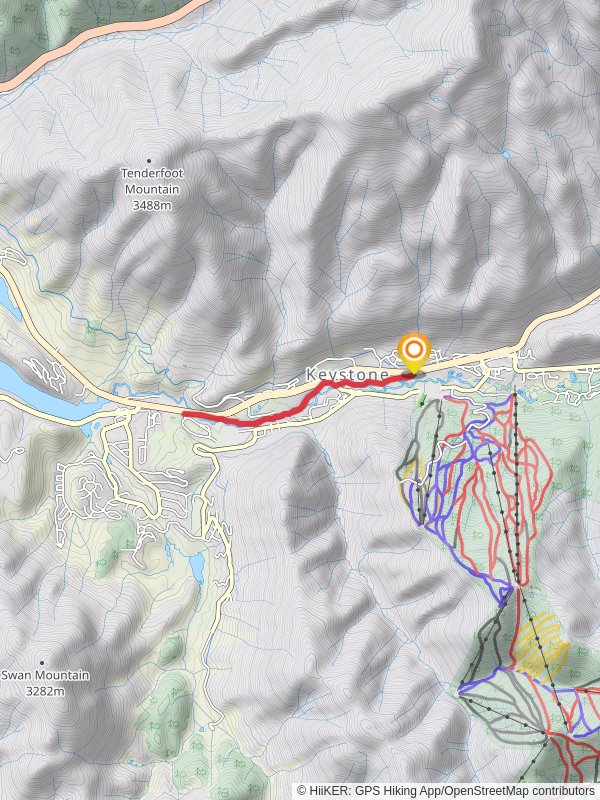Click the yellow hatched ski terrain area

pyautogui.click(x=540, y=646)
